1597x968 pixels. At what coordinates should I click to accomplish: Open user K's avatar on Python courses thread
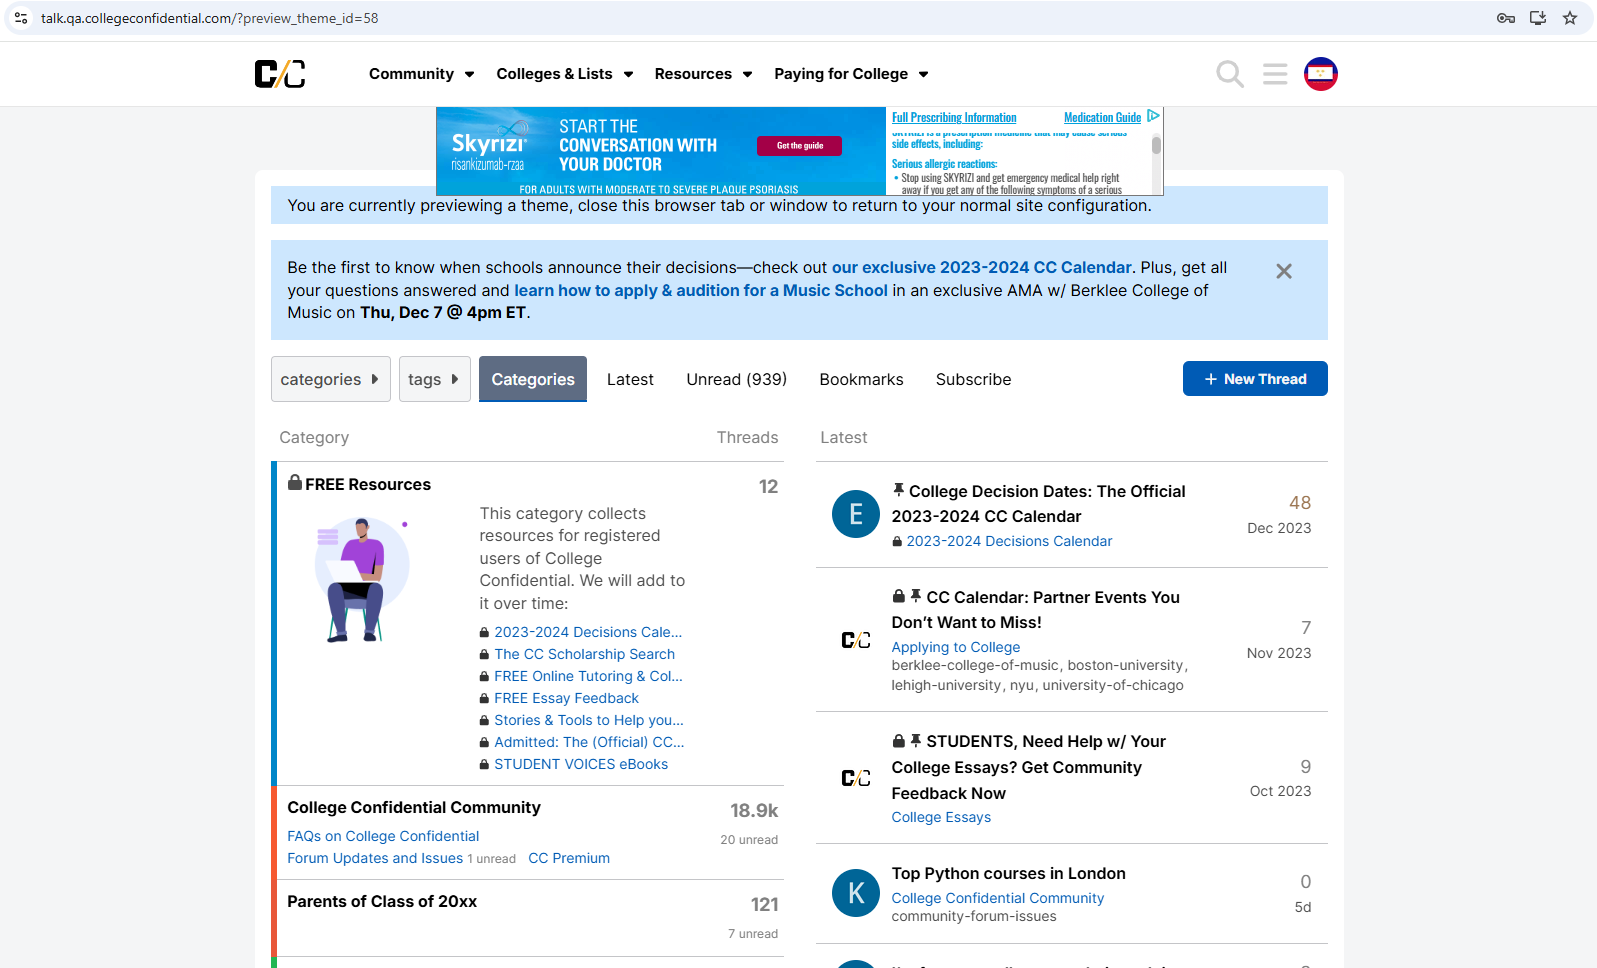856,893
